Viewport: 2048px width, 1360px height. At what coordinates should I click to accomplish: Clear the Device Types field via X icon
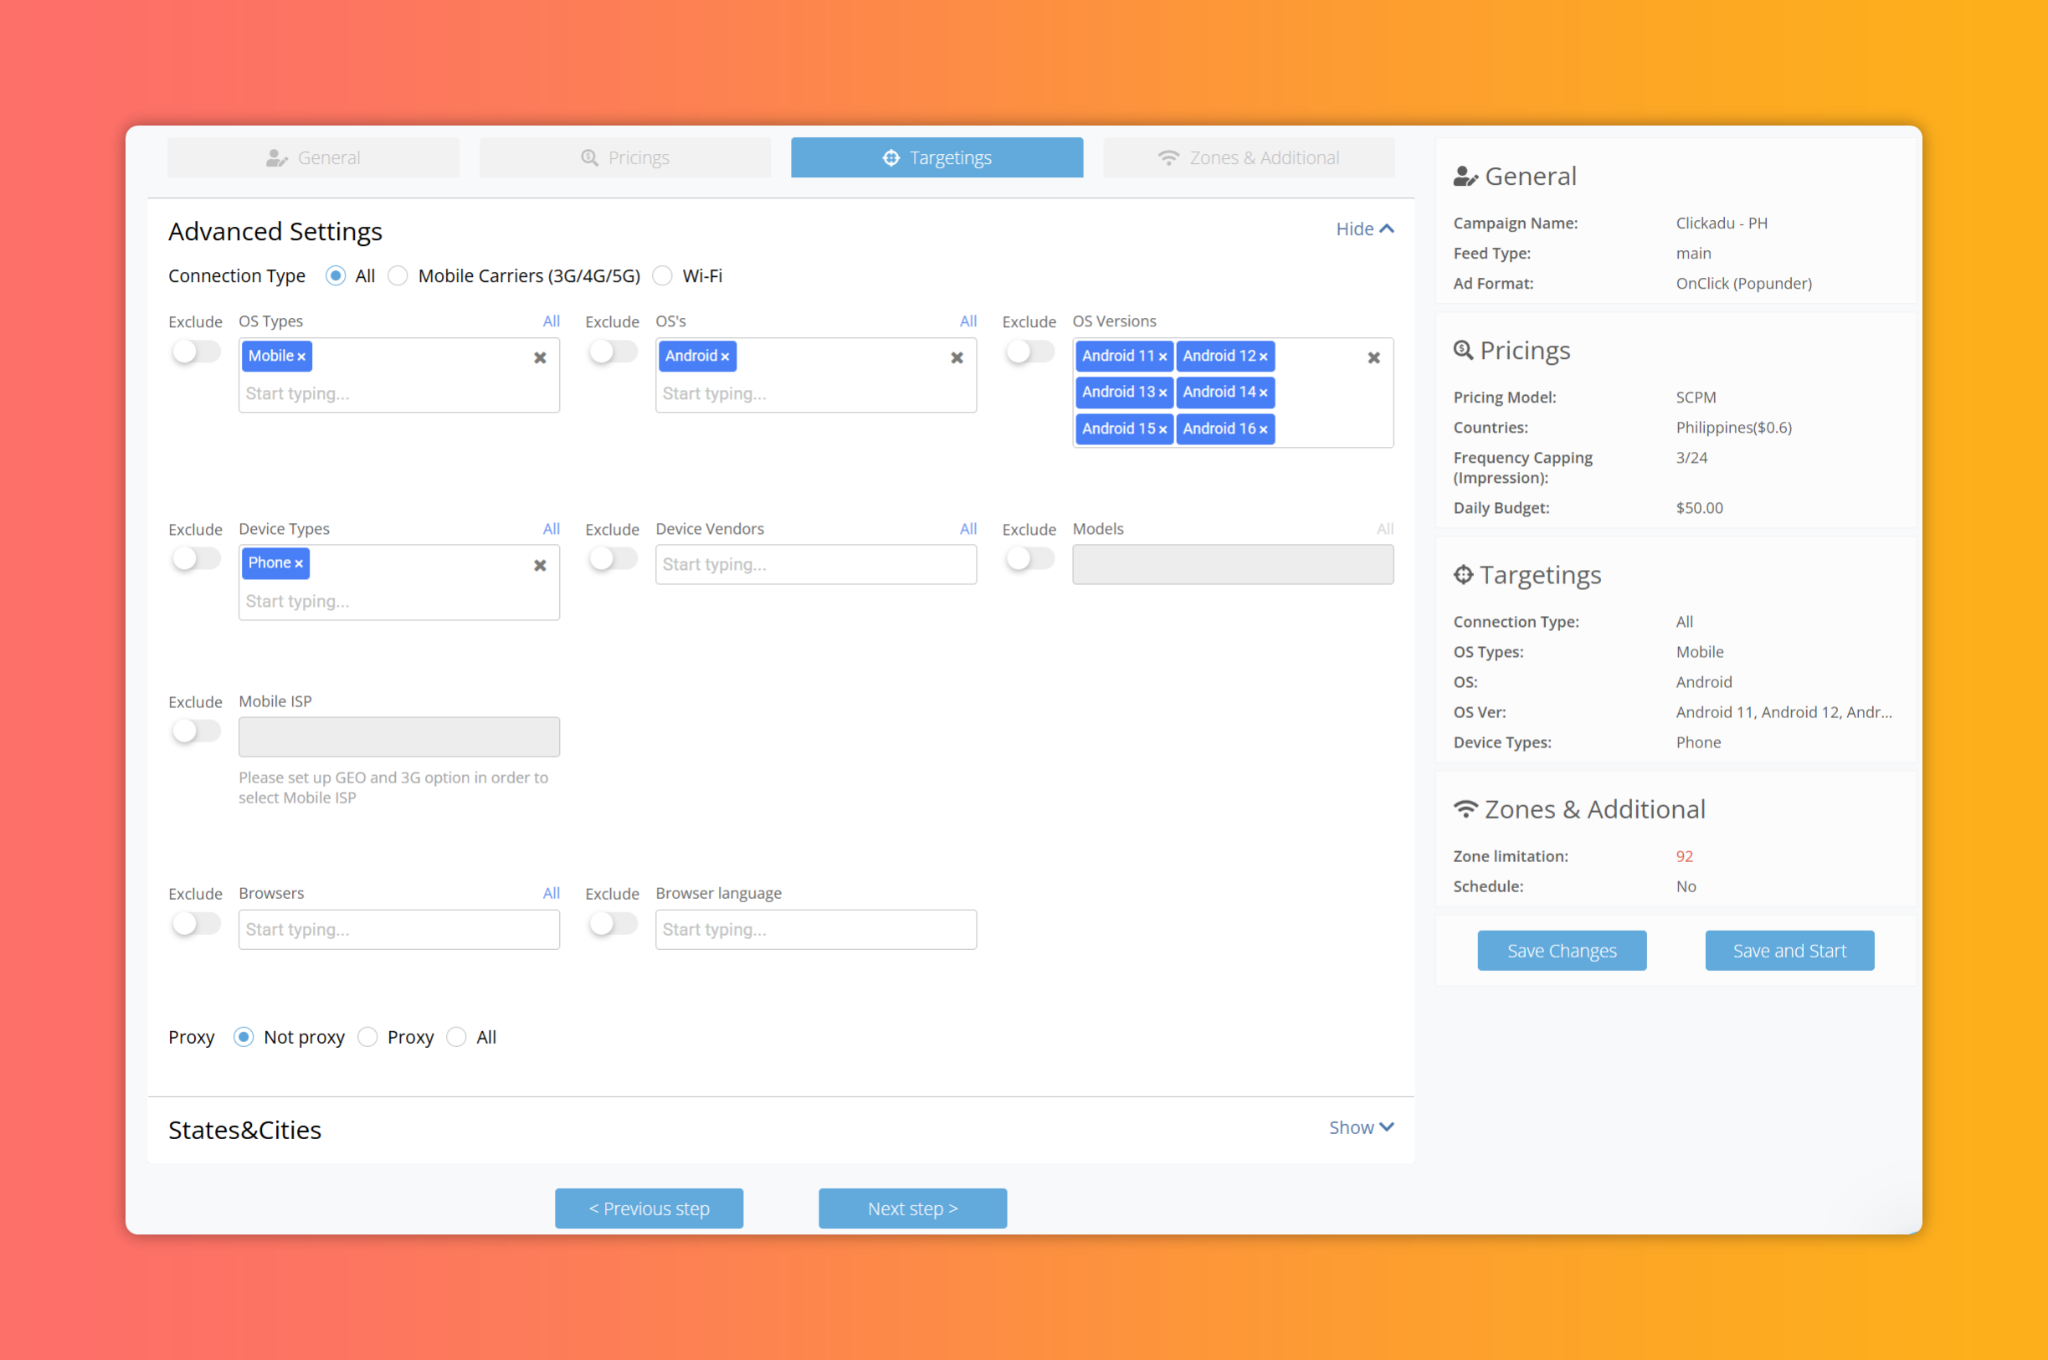[540, 565]
